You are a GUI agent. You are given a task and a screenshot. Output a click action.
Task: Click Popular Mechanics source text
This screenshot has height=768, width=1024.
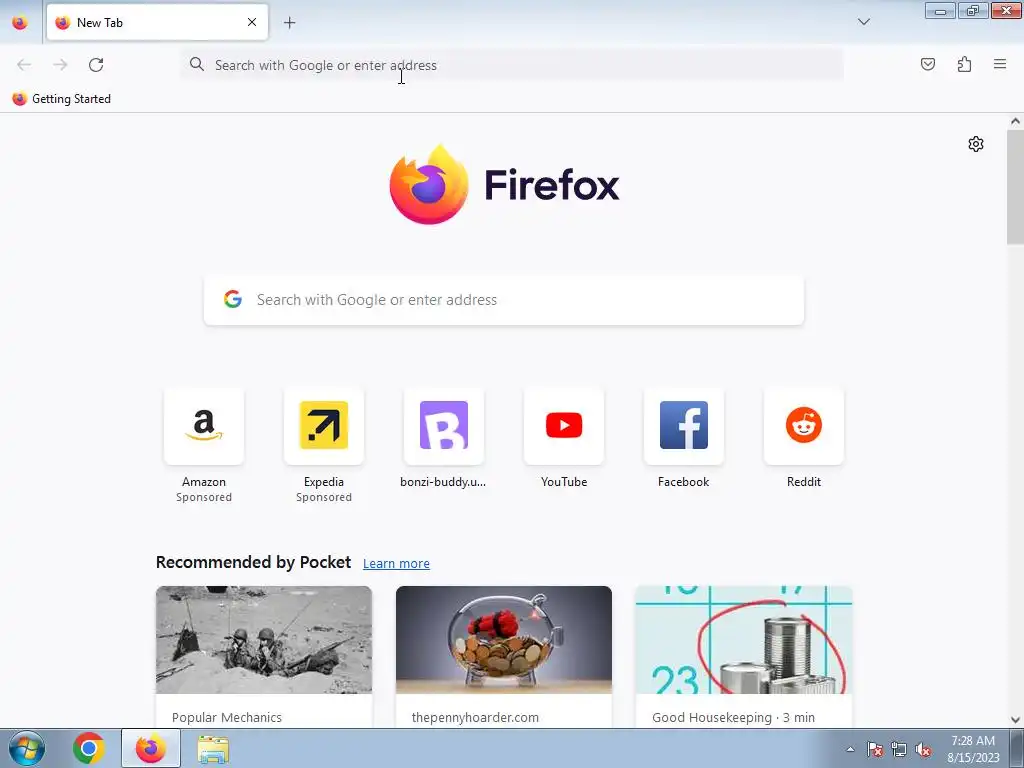point(227,717)
